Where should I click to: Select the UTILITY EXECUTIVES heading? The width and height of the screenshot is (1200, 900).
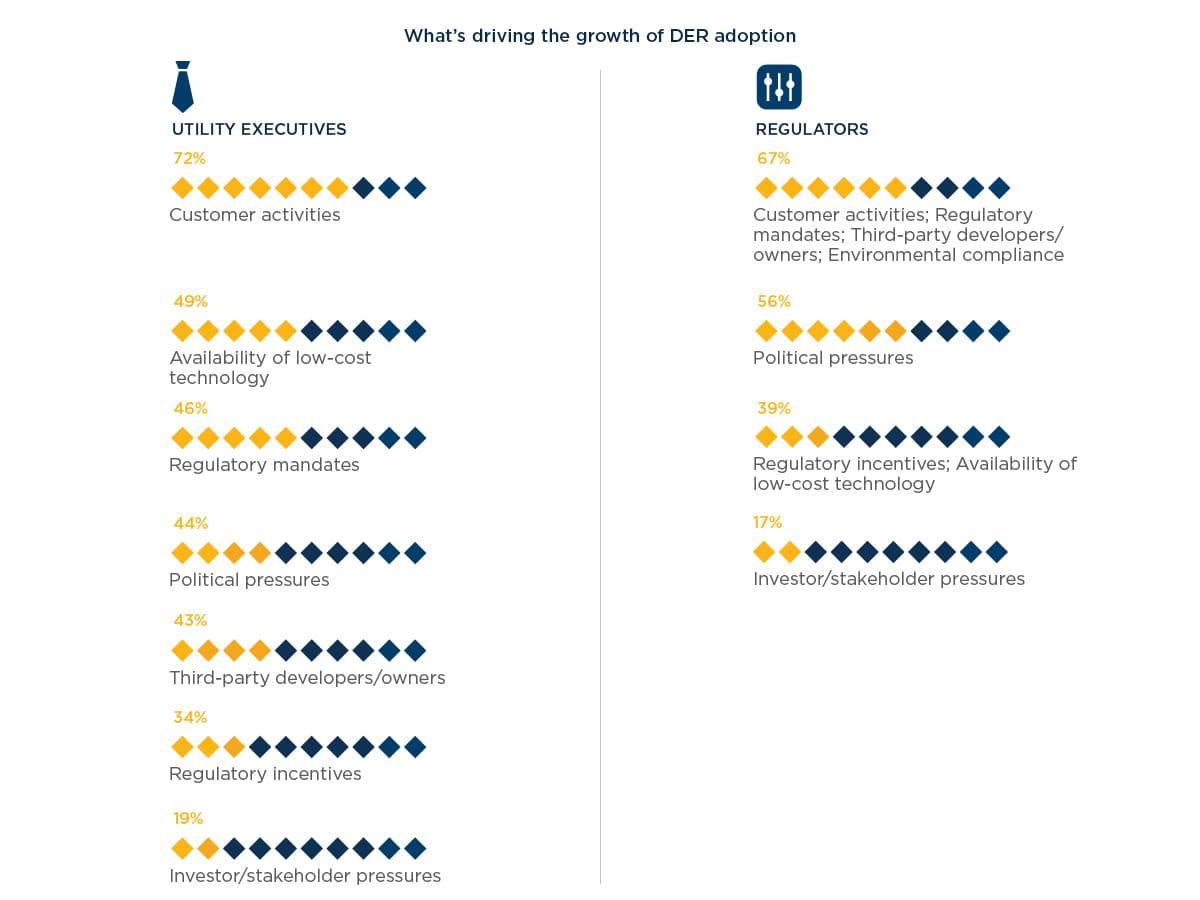click(x=259, y=129)
